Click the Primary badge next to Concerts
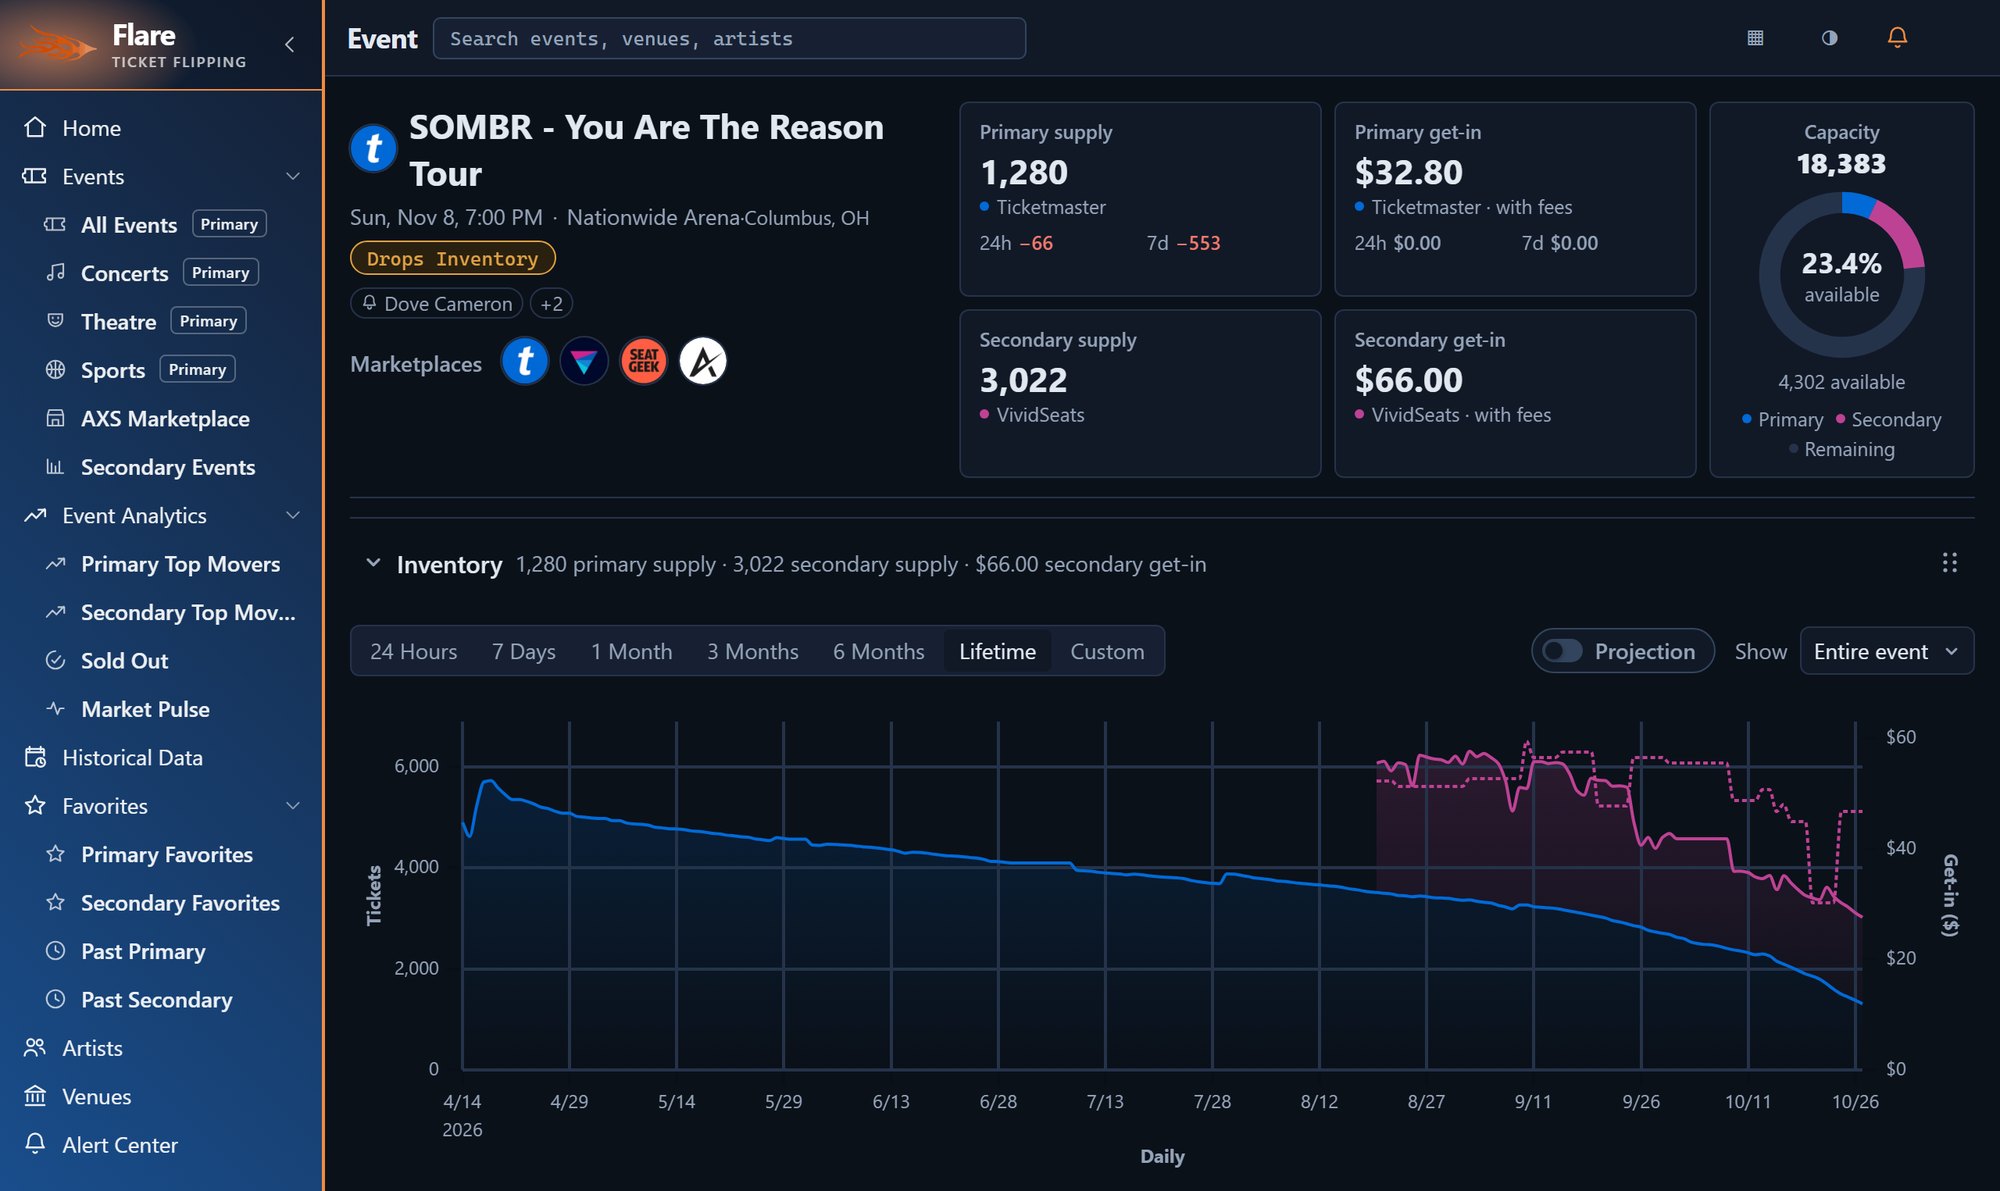Viewport: 2000px width, 1191px height. pyautogui.click(x=220, y=272)
